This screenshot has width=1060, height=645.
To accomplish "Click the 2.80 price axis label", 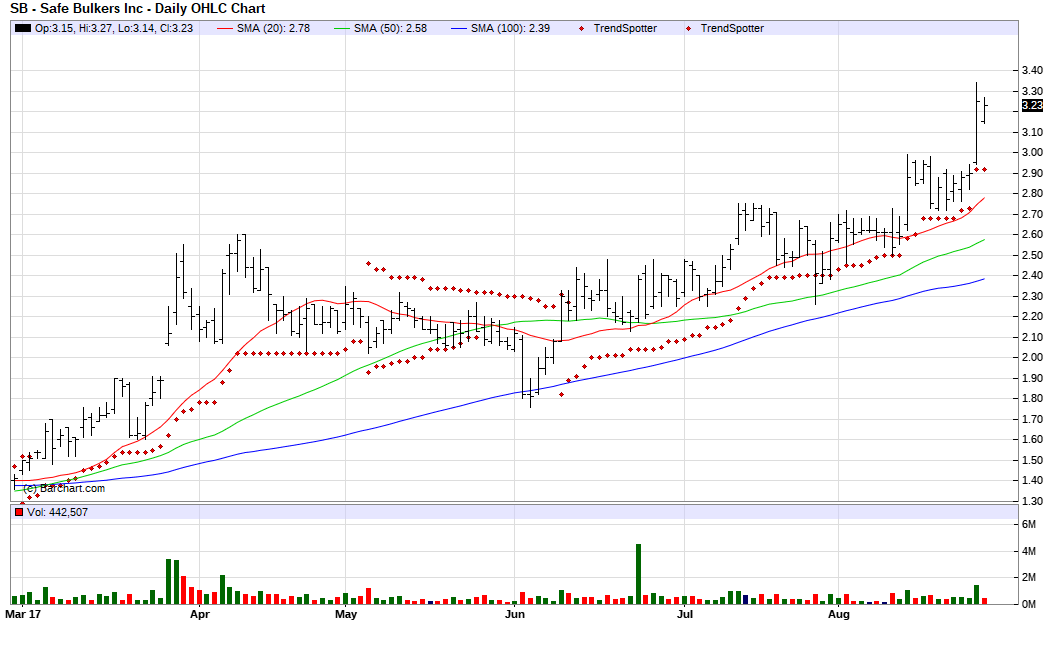I will (1032, 193).
